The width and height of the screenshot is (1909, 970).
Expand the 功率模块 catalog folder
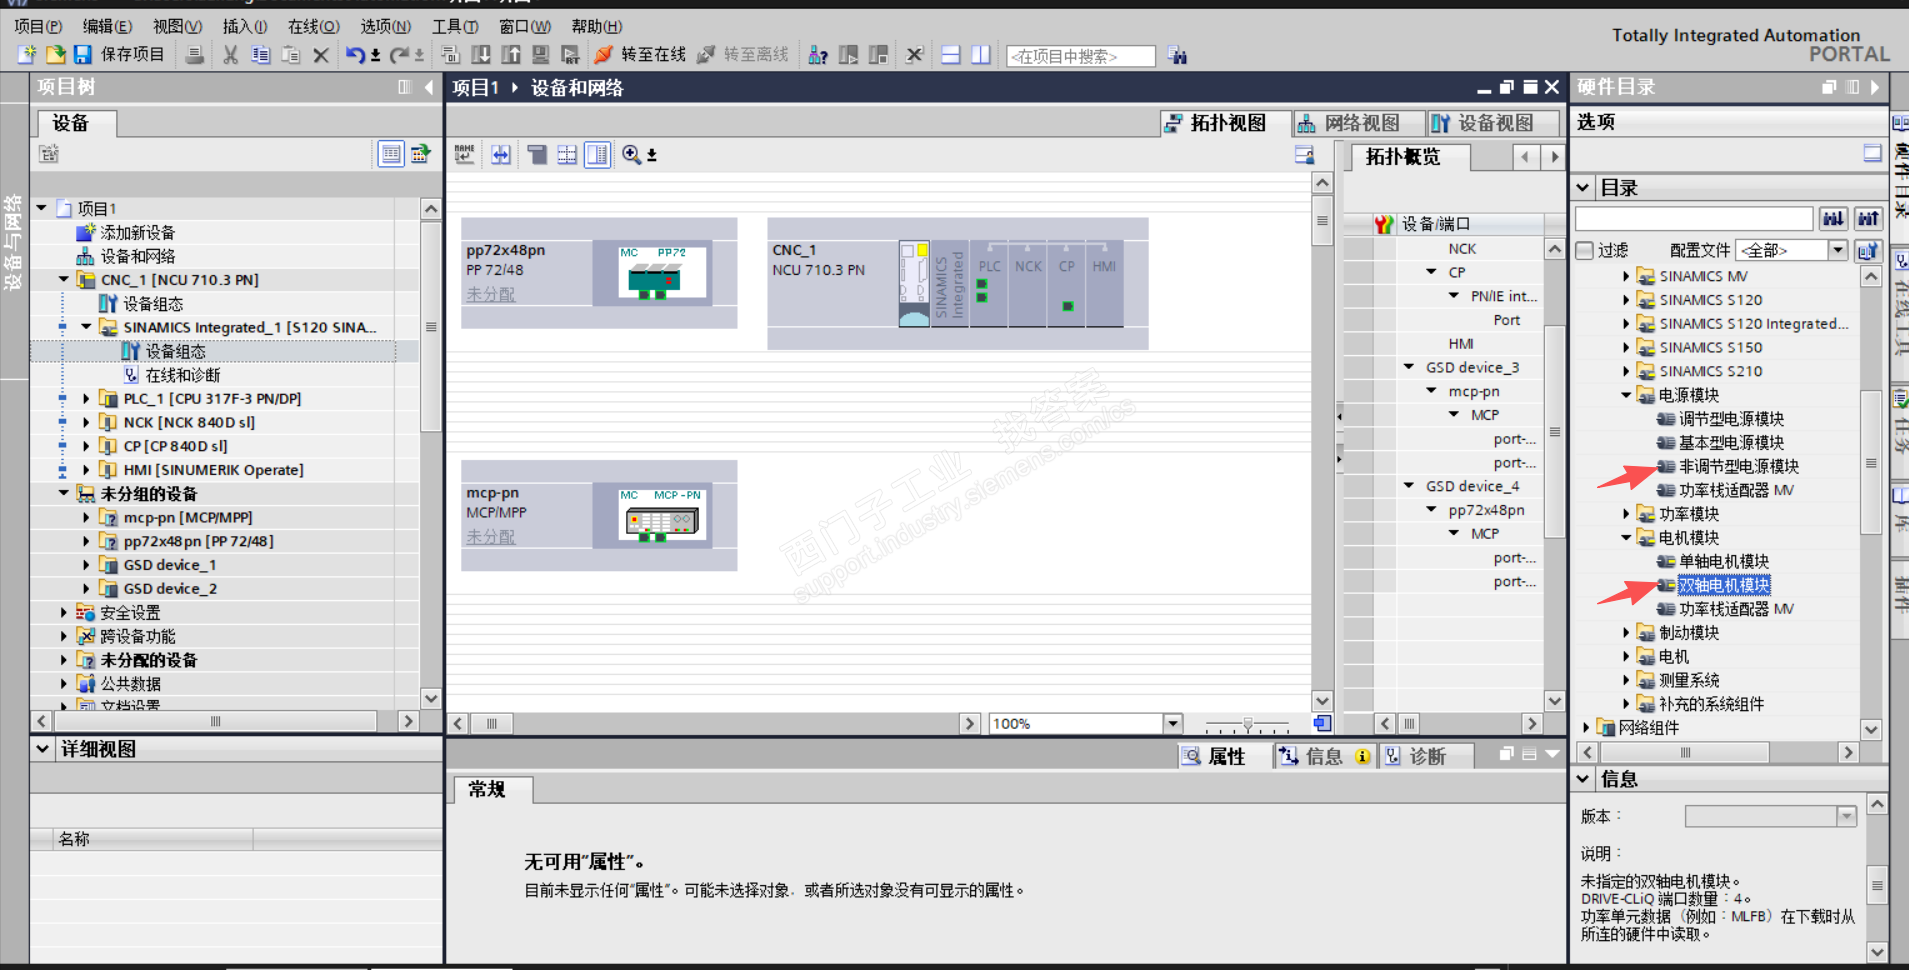pos(1626,514)
